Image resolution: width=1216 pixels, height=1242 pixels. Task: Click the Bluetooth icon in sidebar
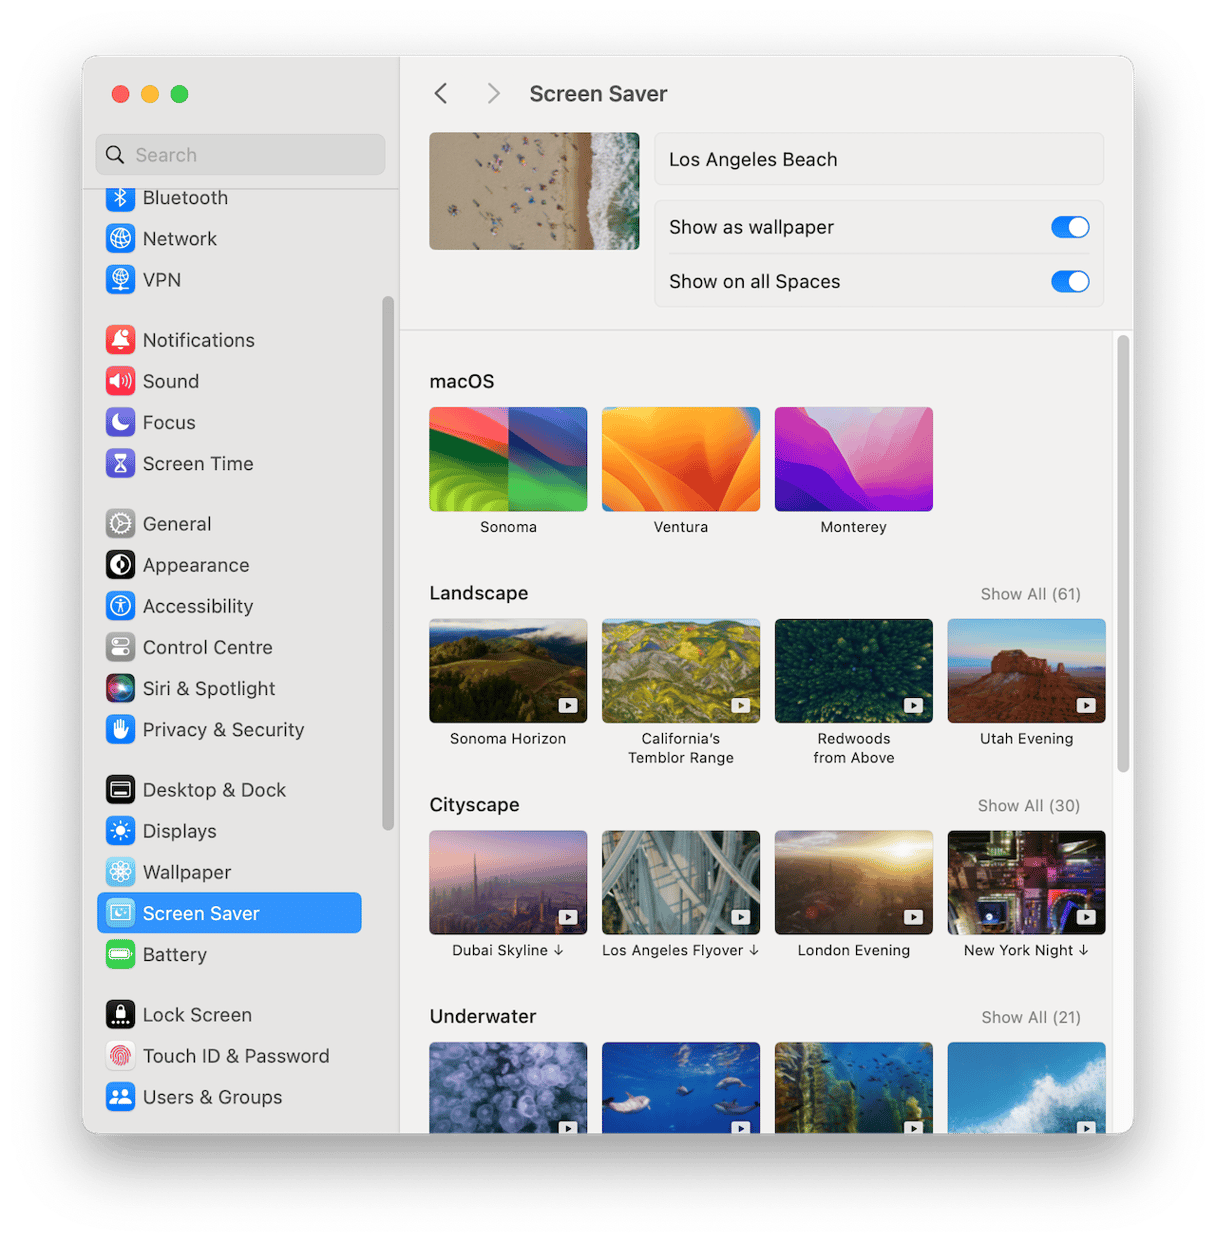tap(120, 198)
